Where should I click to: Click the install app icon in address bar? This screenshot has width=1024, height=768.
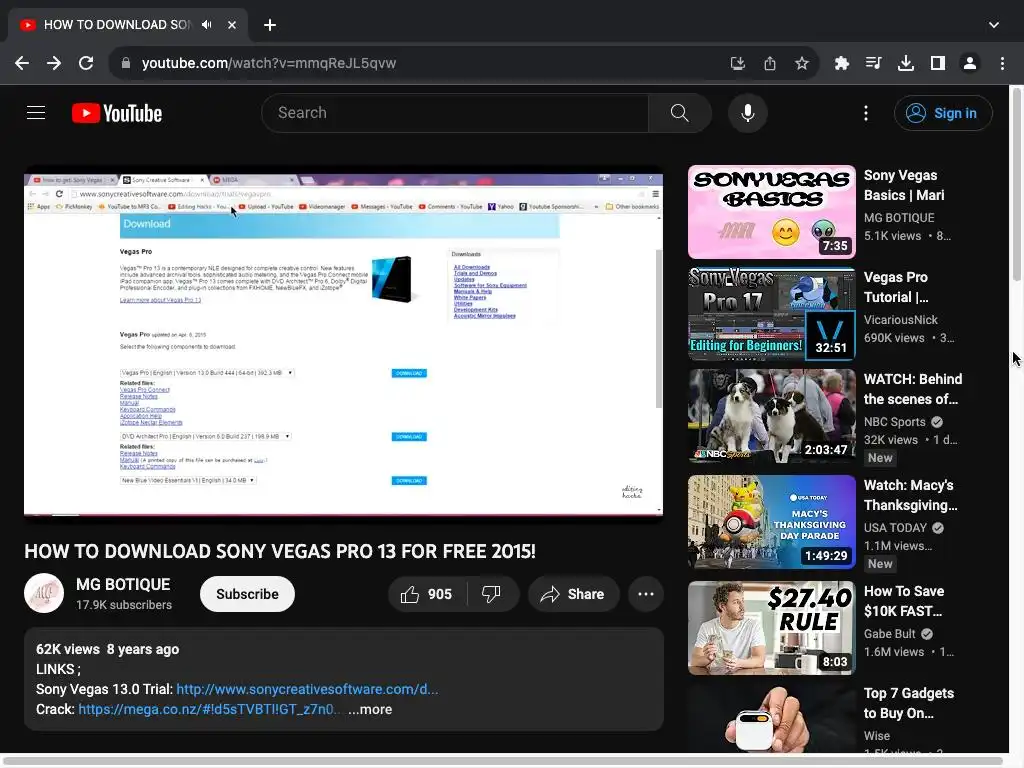pyautogui.click(x=738, y=63)
